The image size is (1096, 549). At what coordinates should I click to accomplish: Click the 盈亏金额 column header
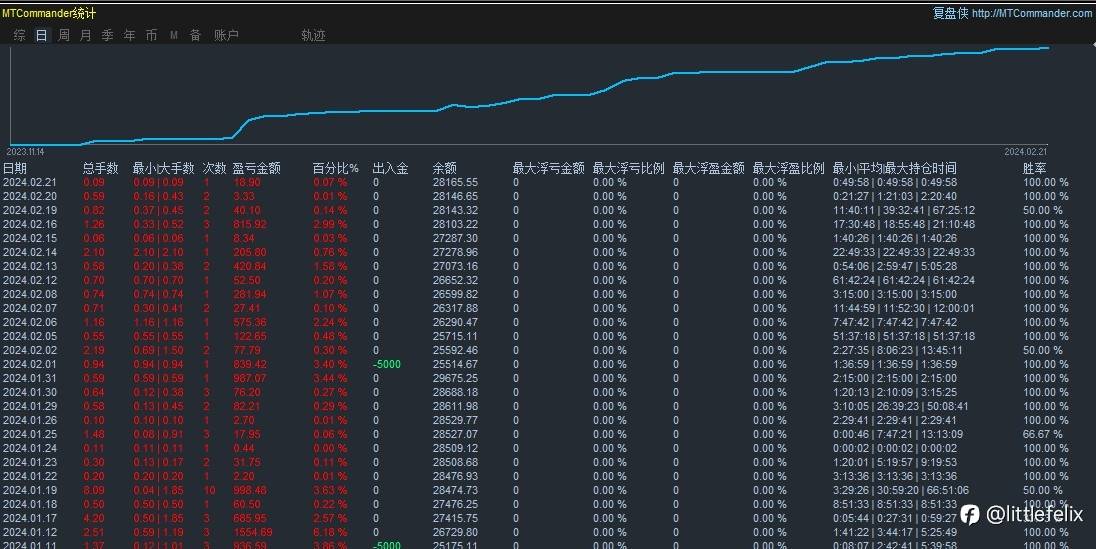click(x=257, y=168)
